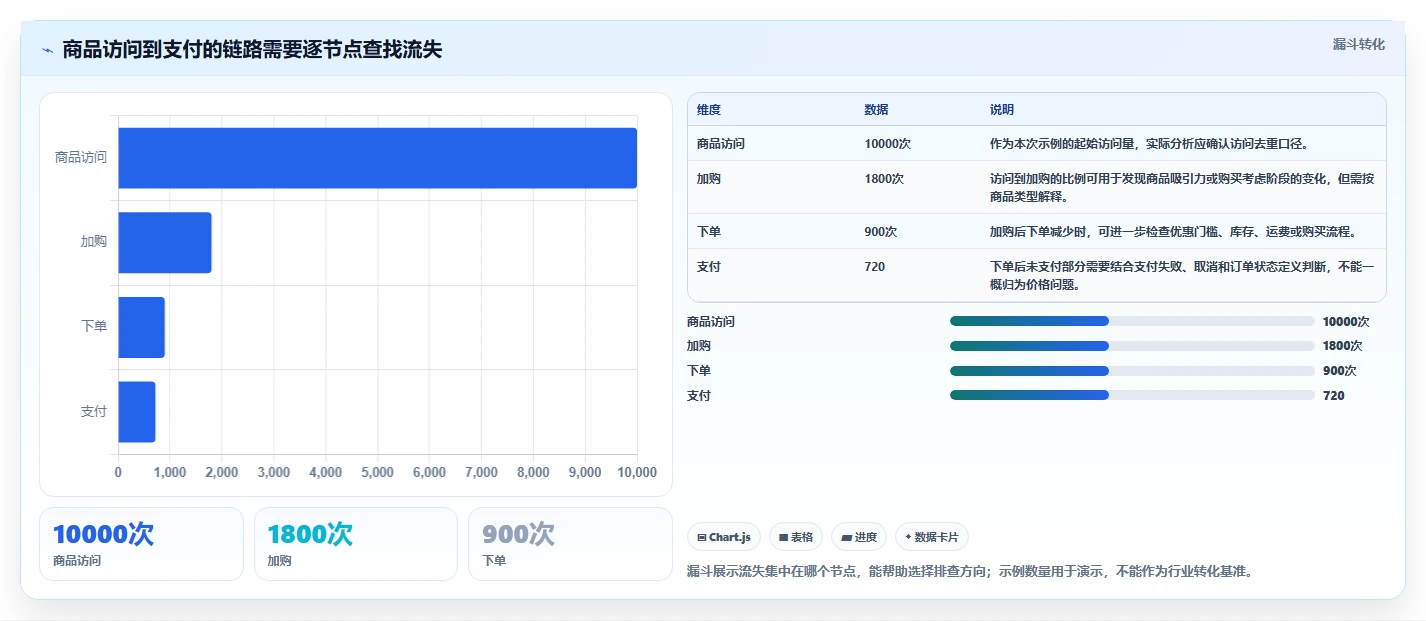
Task: Click the 商品访问 progress bar
Action: coord(1132,321)
